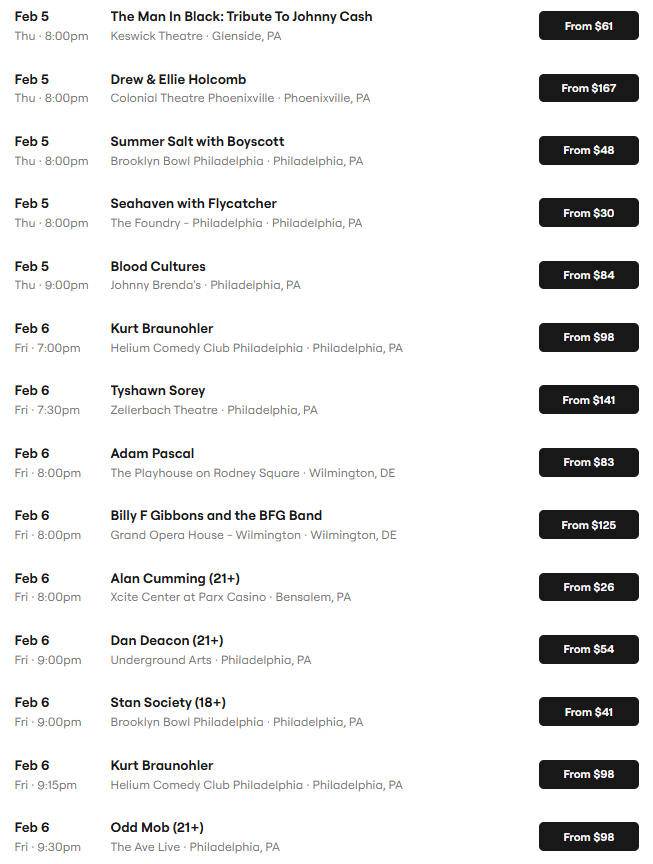653x864 pixels.
Task: Select the Summer Salt with Boyscott event
Action: click(197, 142)
